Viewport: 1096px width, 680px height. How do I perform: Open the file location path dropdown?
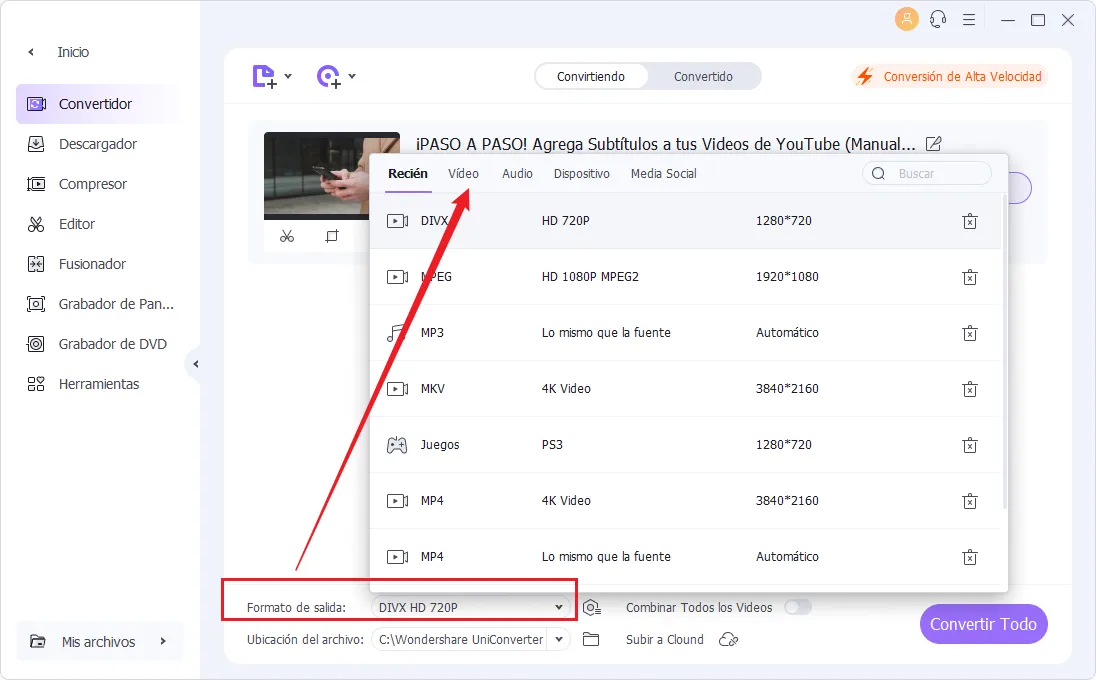559,639
